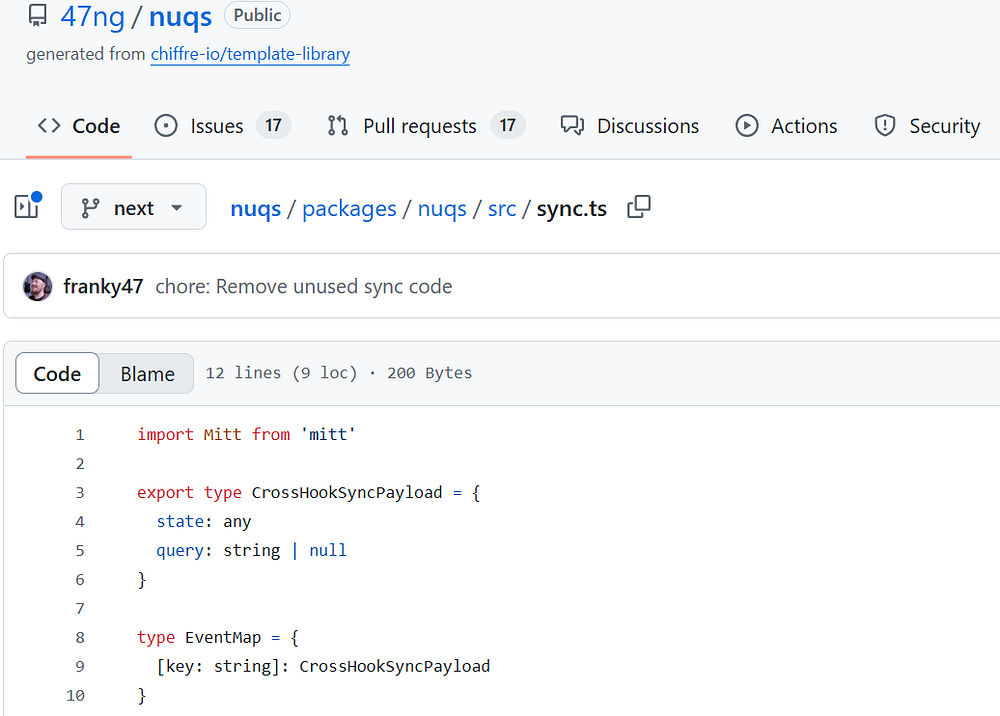
Task: Click the Actions play icon
Action: [x=747, y=126]
